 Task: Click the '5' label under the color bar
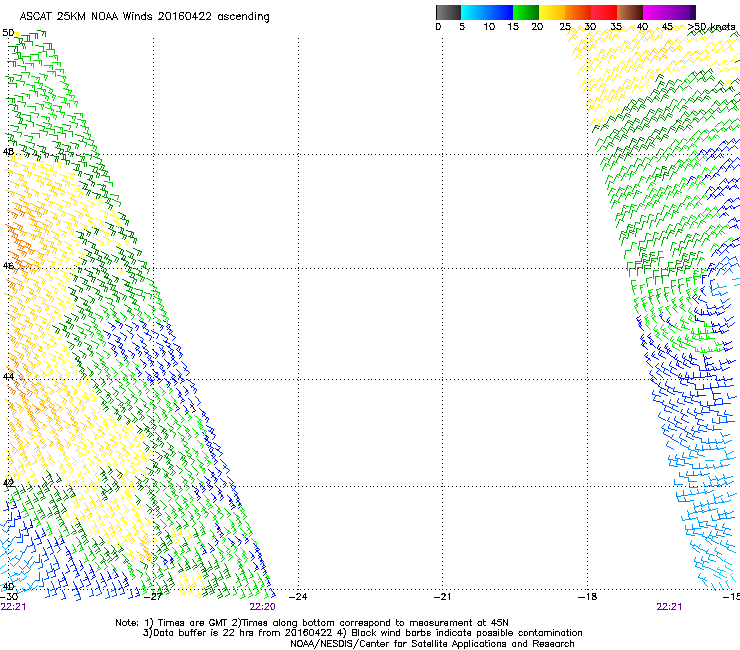pyautogui.click(x=462, y=27)
